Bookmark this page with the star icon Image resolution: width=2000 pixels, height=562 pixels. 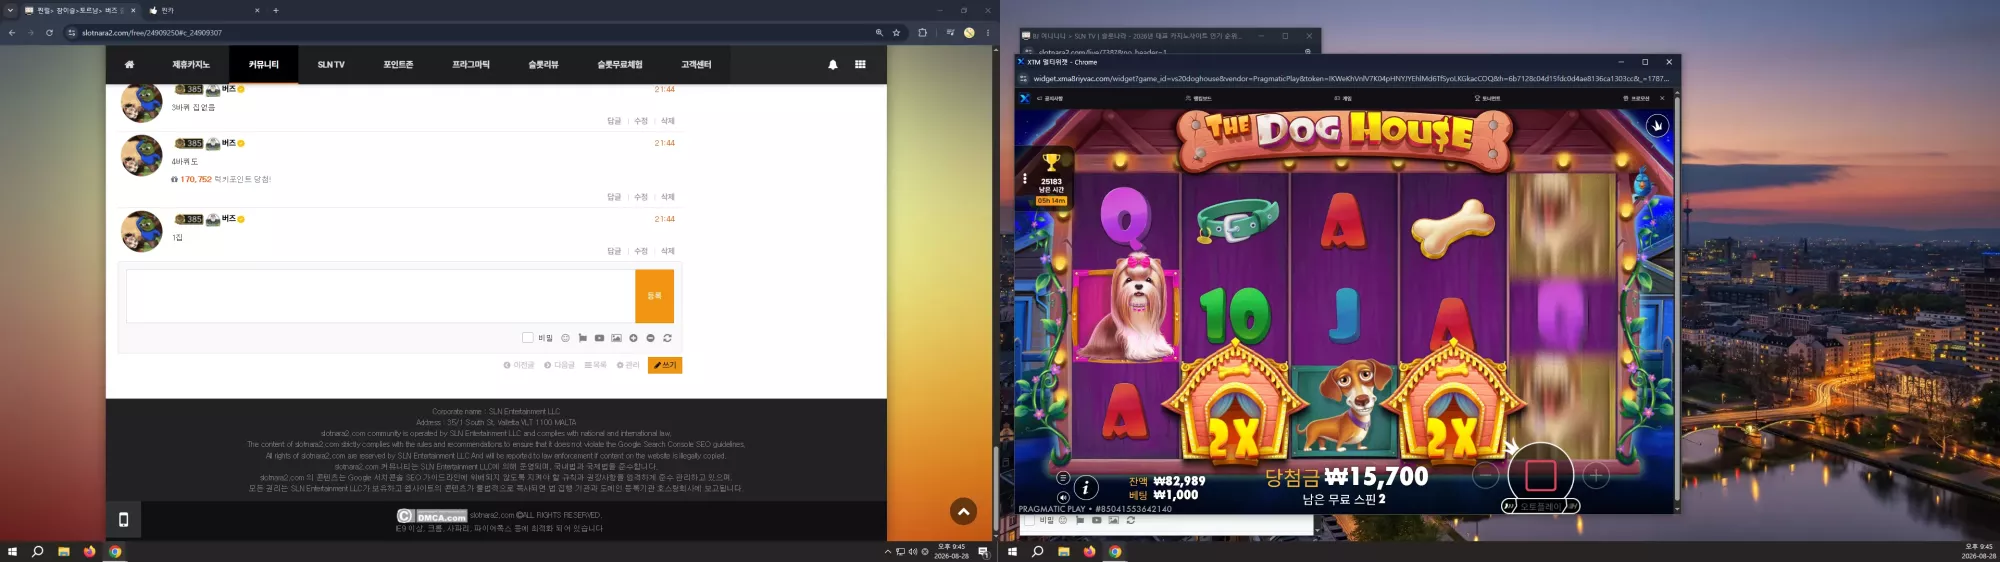tap(896, 33)
